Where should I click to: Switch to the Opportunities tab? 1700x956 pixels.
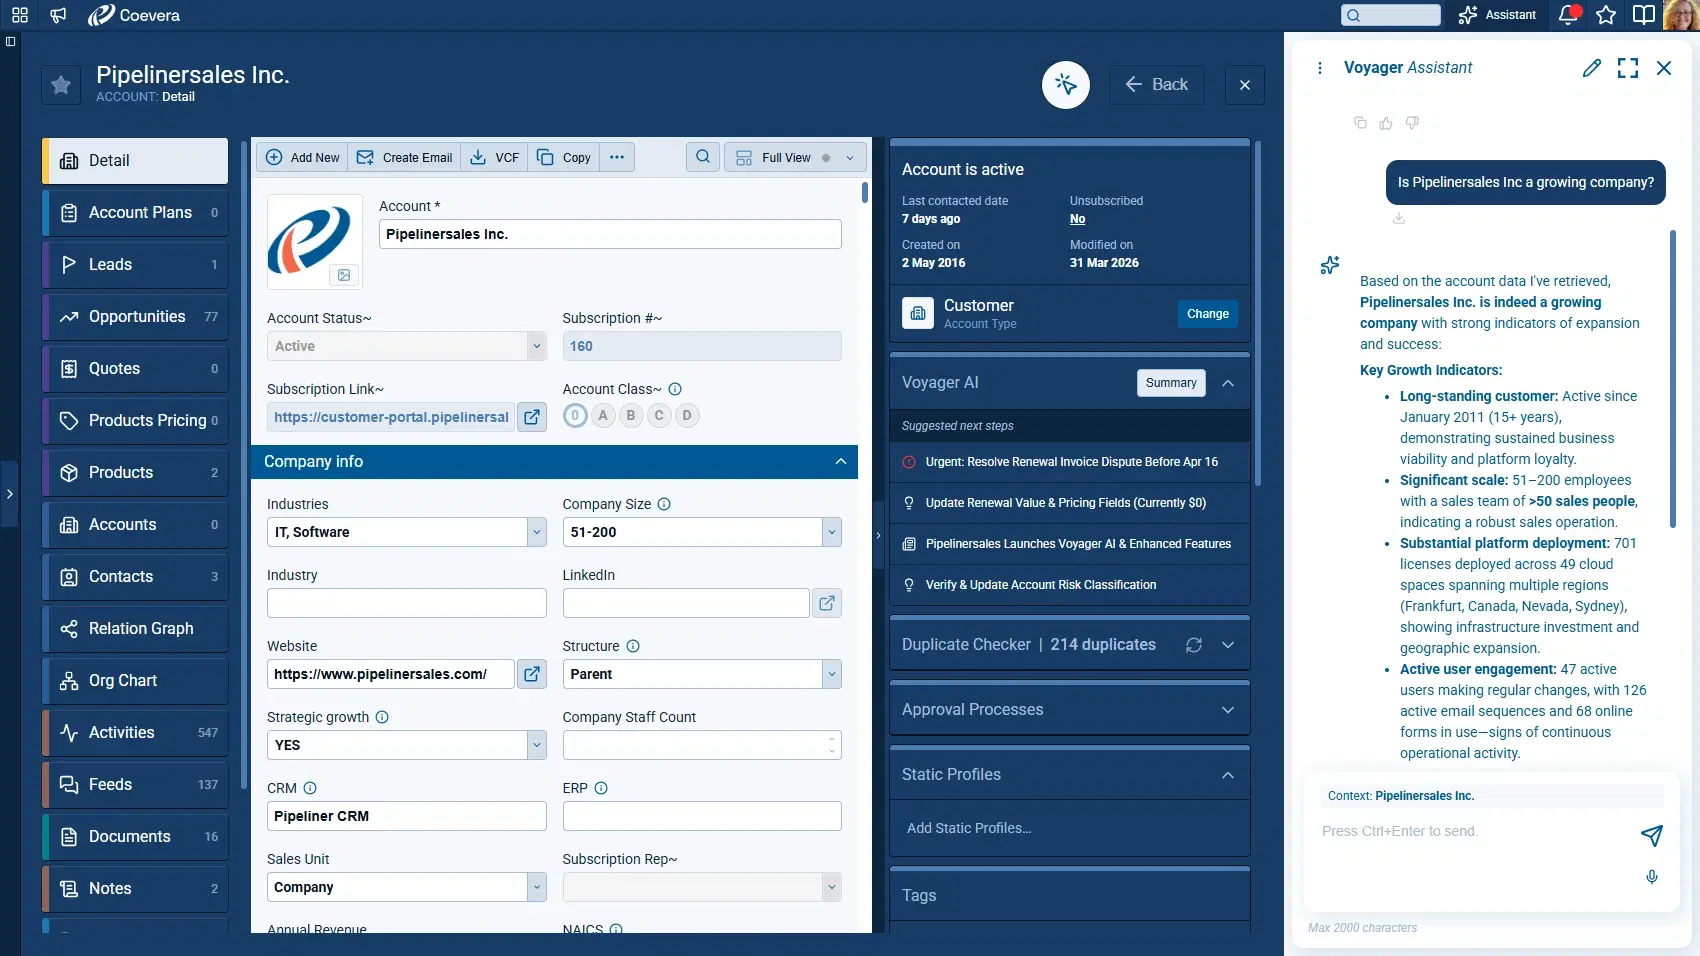pos(135,316)
